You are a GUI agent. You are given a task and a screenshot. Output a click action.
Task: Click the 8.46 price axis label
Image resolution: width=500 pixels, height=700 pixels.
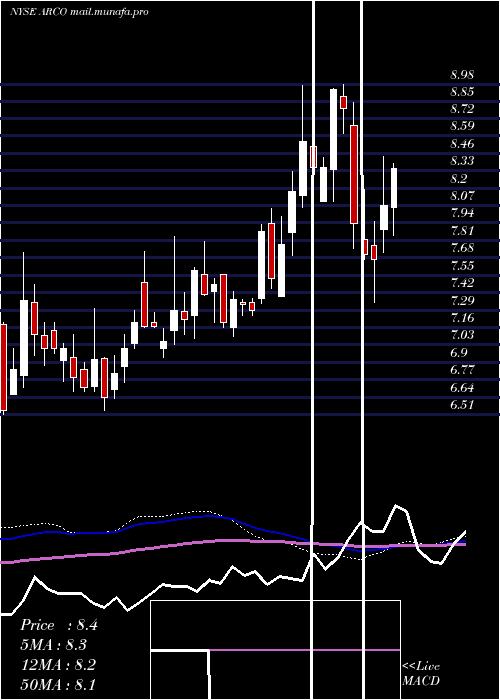point(462,144)
